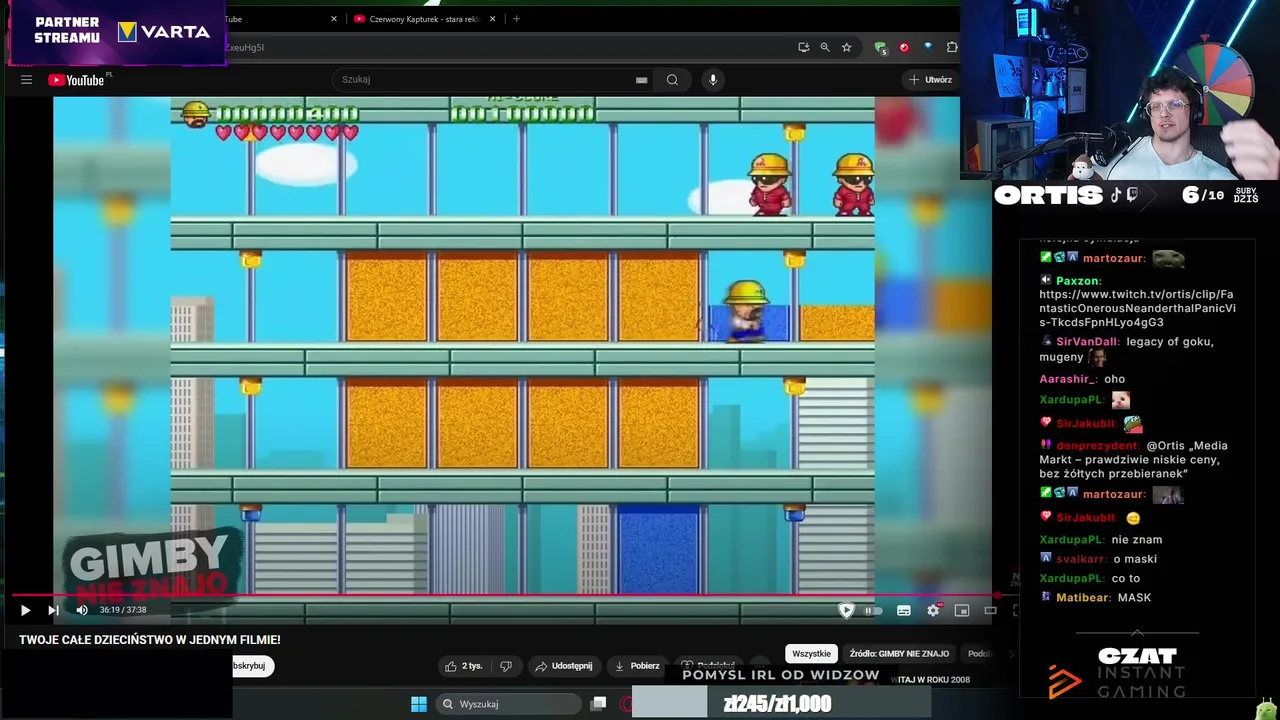This screenshot has height=720, width=1280.
Task: Open the blue extension icon
Action: pos(928,47)
